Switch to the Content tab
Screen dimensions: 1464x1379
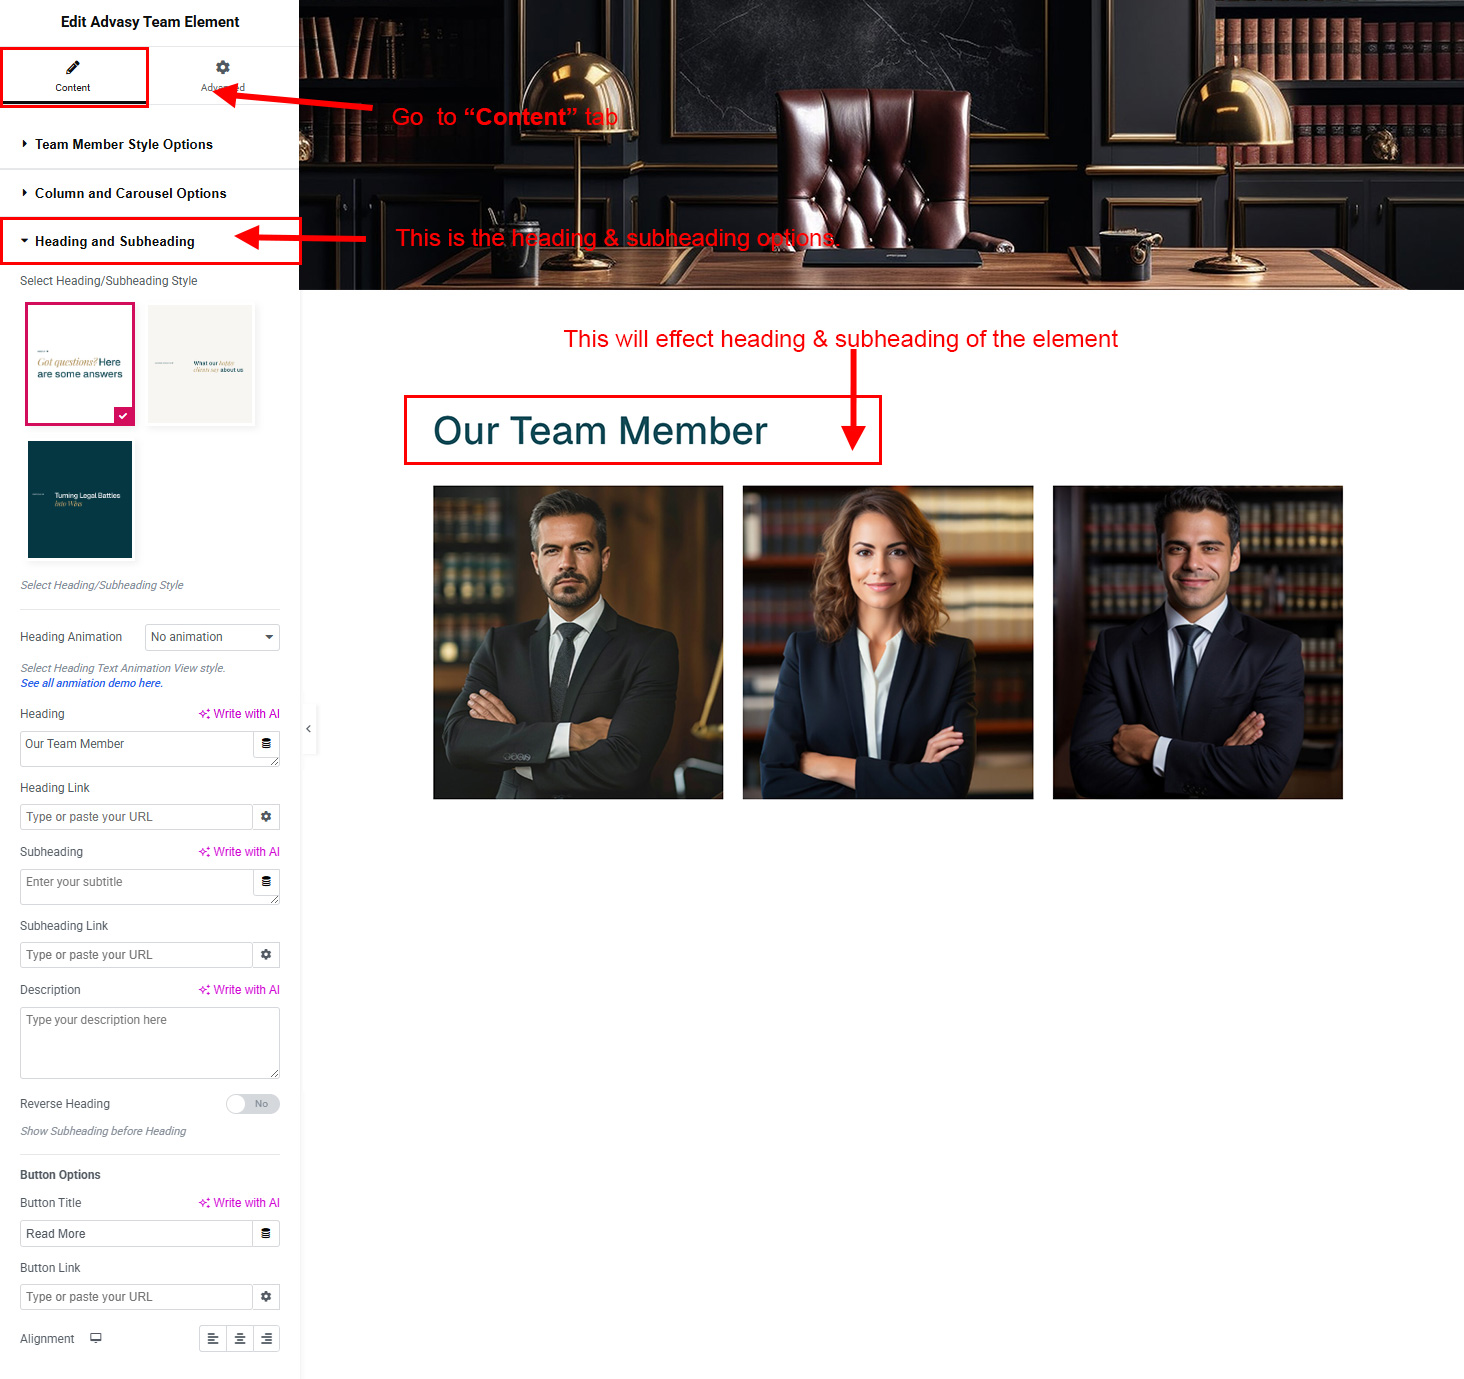click(x=73, y=76)
